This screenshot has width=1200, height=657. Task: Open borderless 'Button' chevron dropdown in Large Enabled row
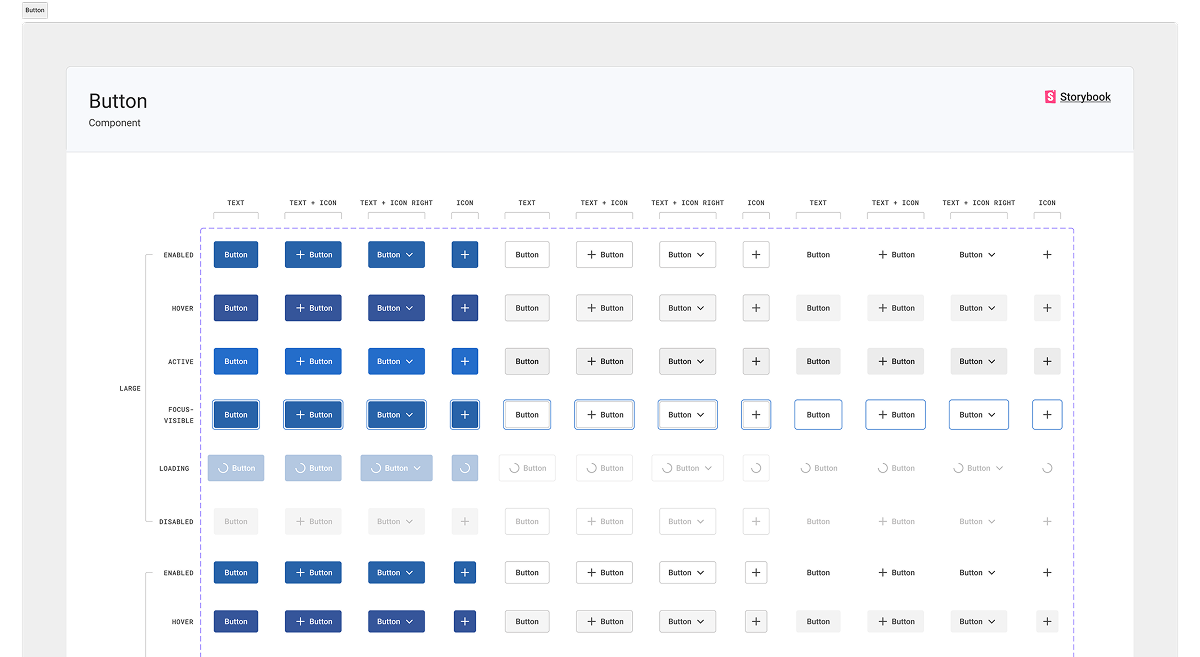tap(978, 255)
